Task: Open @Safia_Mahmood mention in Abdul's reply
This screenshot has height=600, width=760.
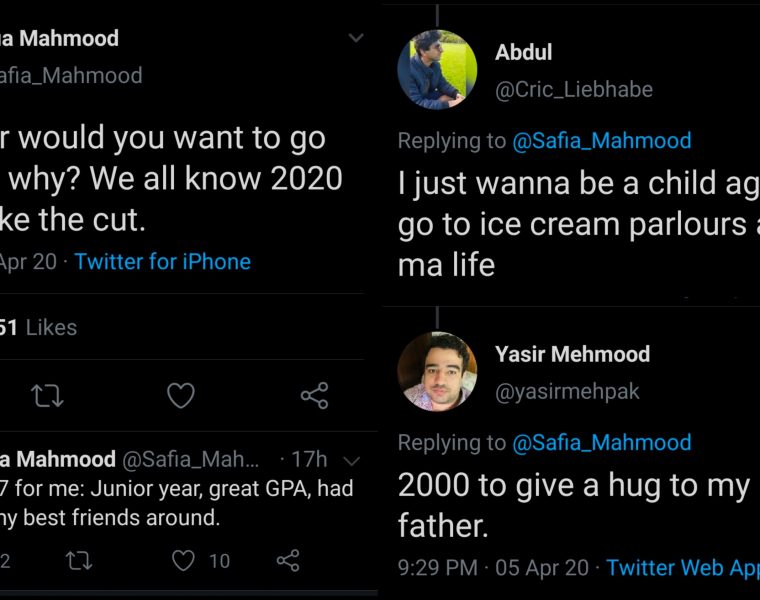Action: (601, 141)
